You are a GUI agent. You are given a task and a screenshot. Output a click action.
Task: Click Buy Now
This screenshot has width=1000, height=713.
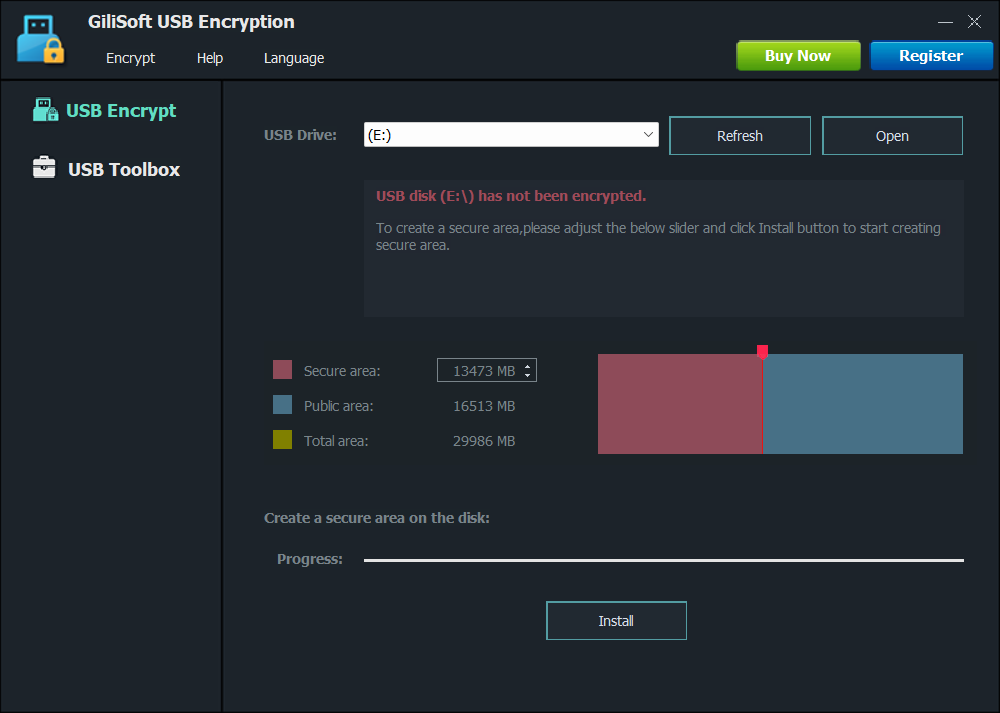pos(797,55)
